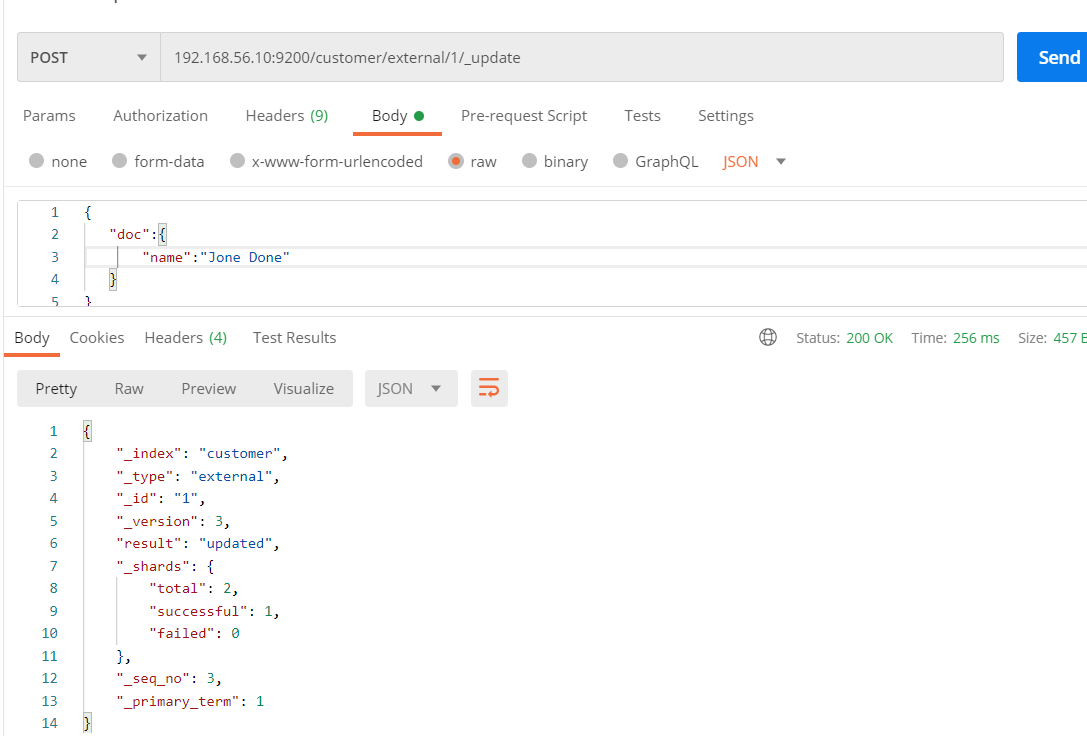Open the Params tab
The image size is (1087, 736).
[49, 116]
